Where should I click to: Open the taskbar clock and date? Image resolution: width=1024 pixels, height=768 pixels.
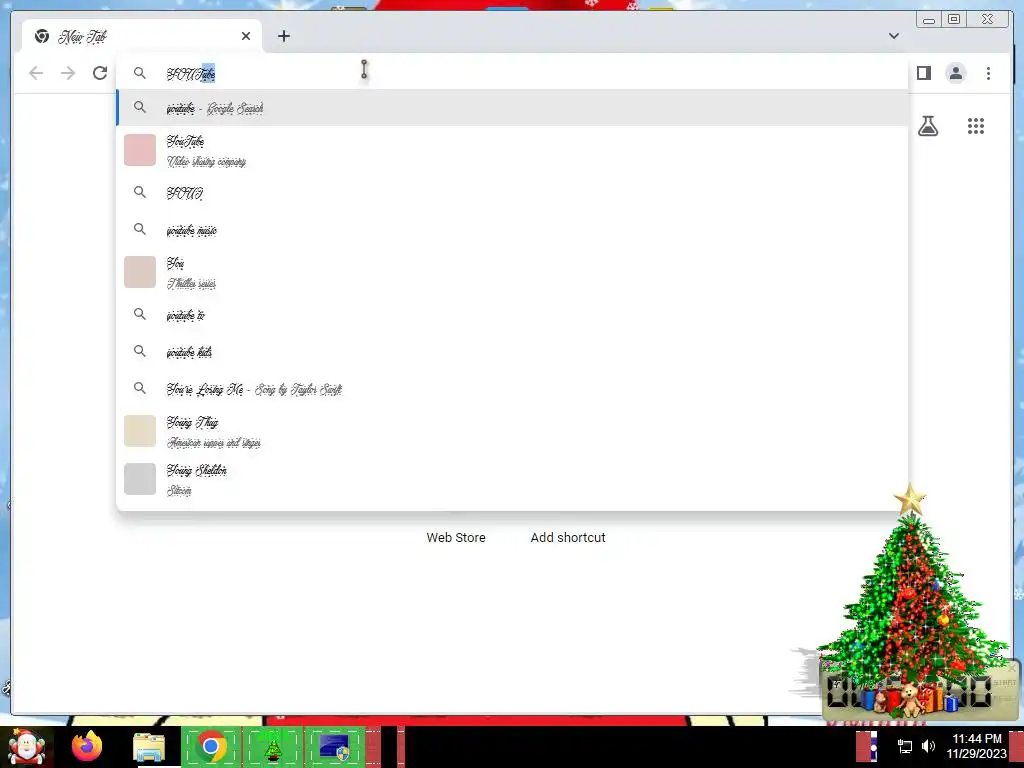pyautogui.click(x=976, y=746)
